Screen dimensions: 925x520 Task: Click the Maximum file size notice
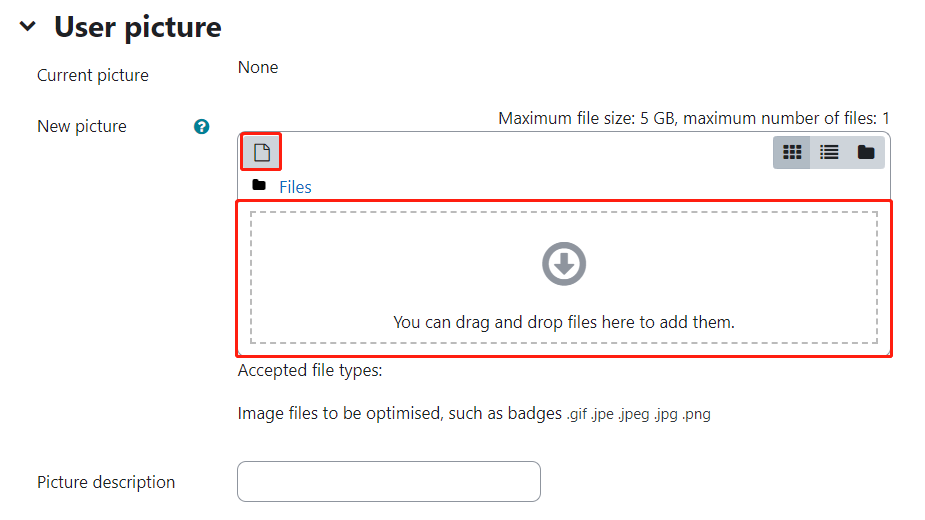(x=694, y=119)
